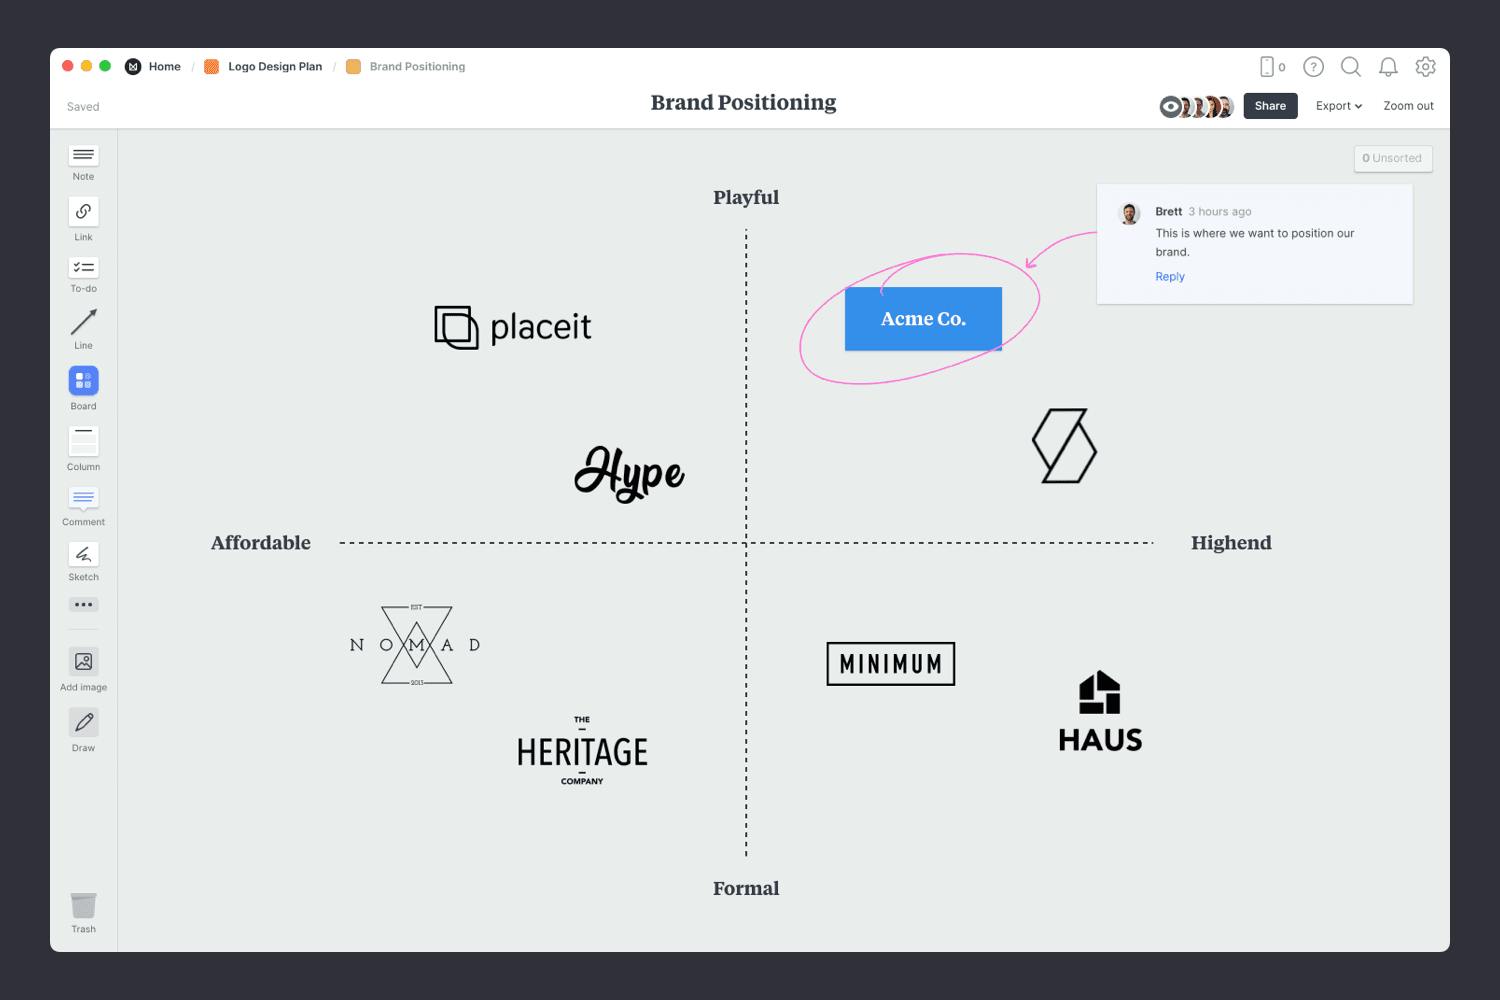Open the search icon in the top bar
1500x1000 pixels.
point(1351,67)
